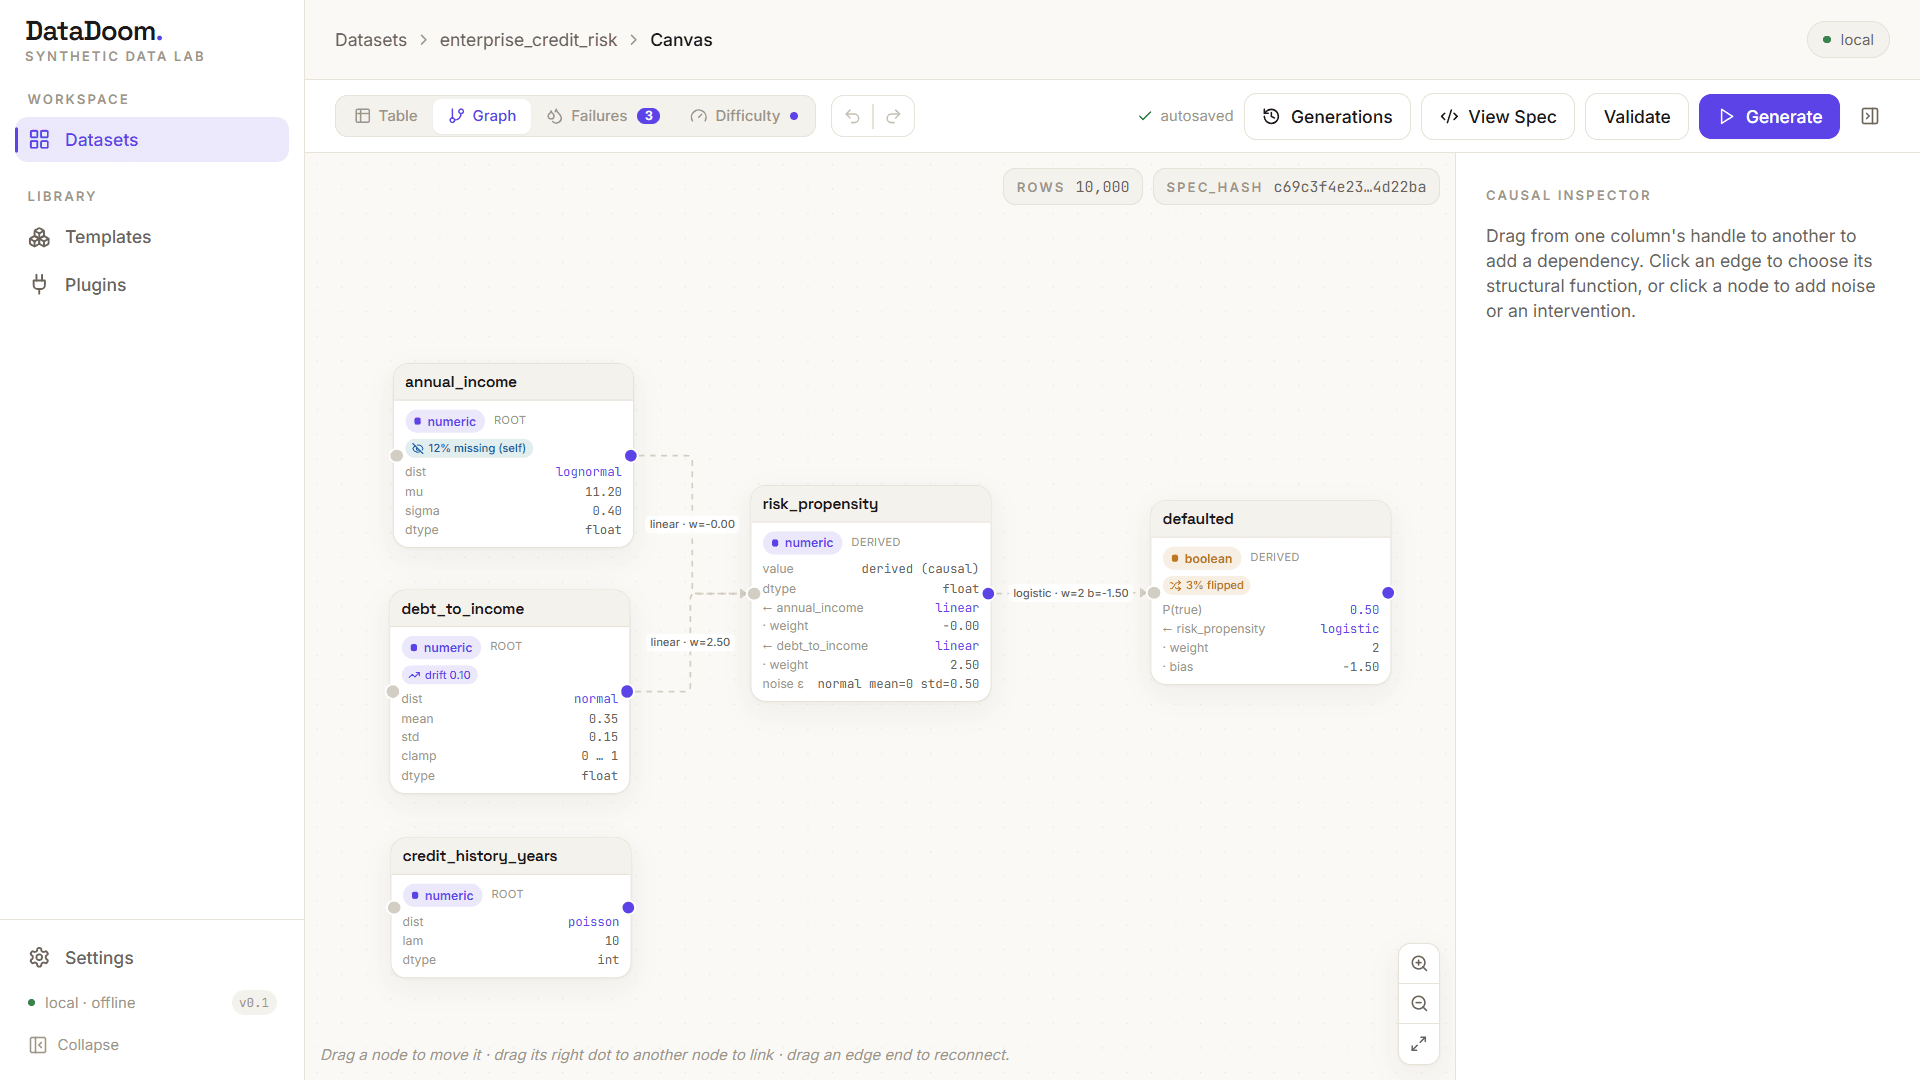Image resolution: width=1920 pixels, height=1080 pixels.
Task: Click the 3% flipped badge
Action: [x=1207, y=585]
